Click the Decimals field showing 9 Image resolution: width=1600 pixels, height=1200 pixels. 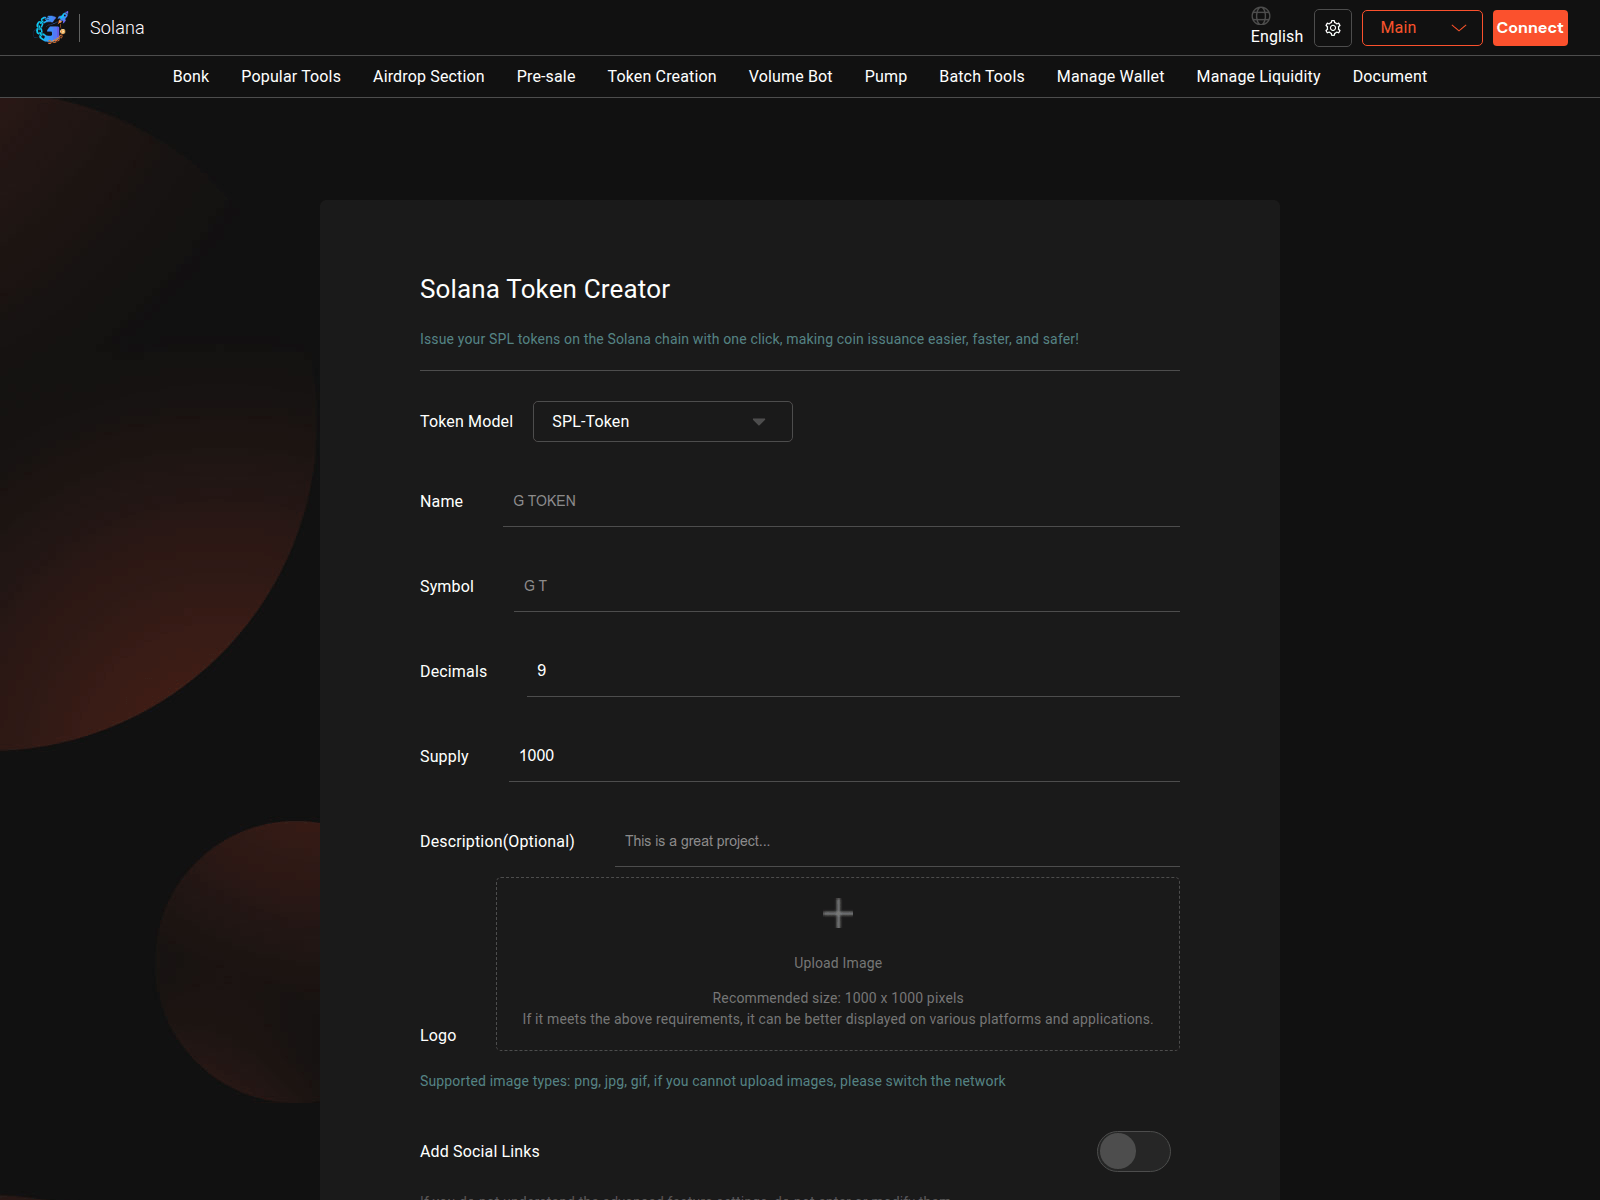pyautogui.click(x=852, y=671)
